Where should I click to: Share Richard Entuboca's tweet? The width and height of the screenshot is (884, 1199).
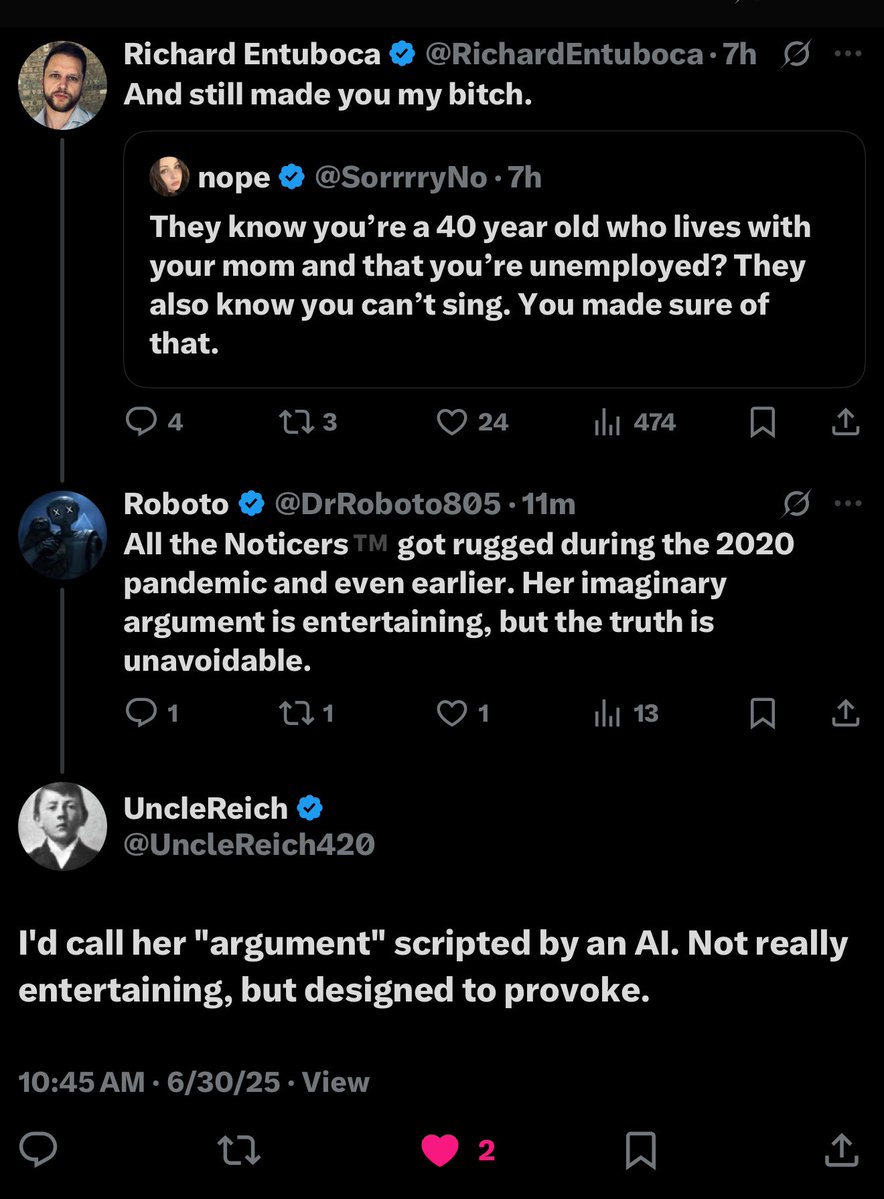coord(845,422)
